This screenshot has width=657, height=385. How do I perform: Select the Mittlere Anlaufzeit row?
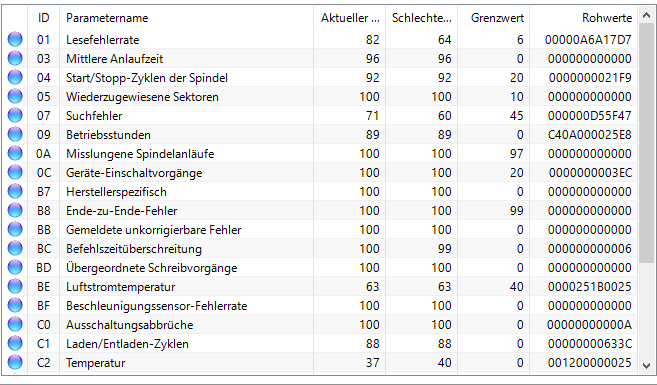tap(319, 59)
